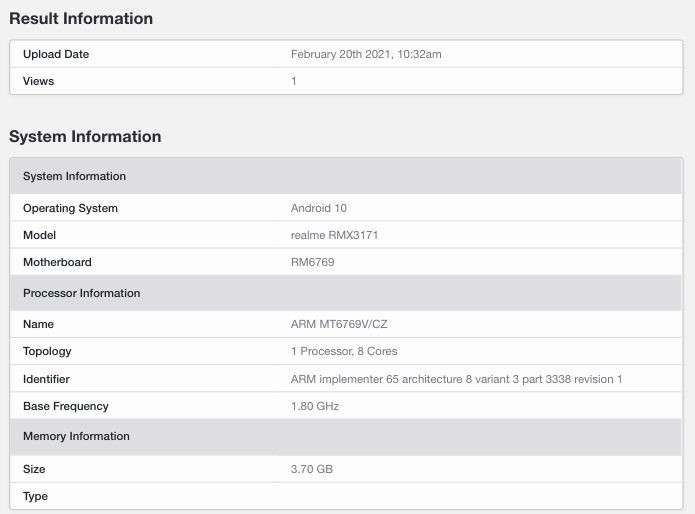
Task: Select the ARM implementer 65 identifier value
Action: pyautogui.click(x=457, y=379)
